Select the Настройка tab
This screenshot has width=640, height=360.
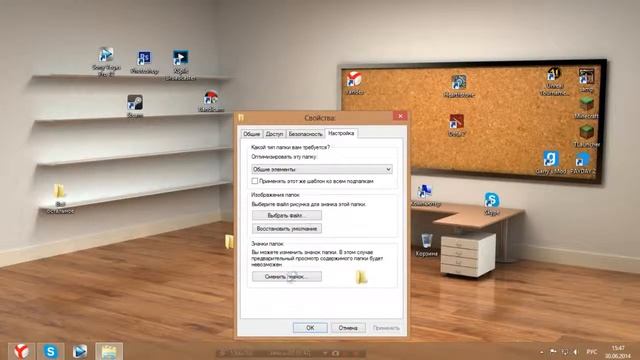point(341,133)
